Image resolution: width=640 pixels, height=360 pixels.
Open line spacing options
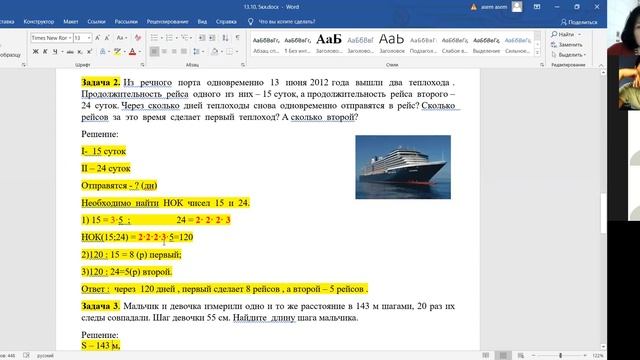[196, 52]
